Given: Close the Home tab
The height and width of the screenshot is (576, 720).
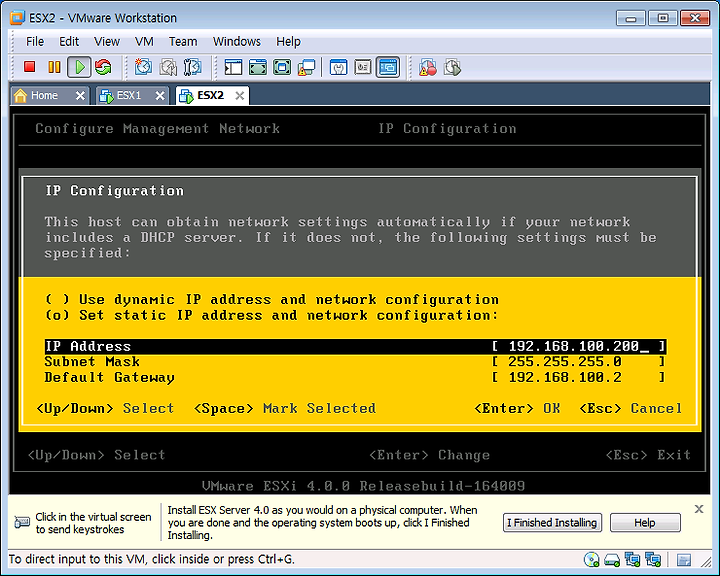Looking at the screenshot, I should [80, 96].
